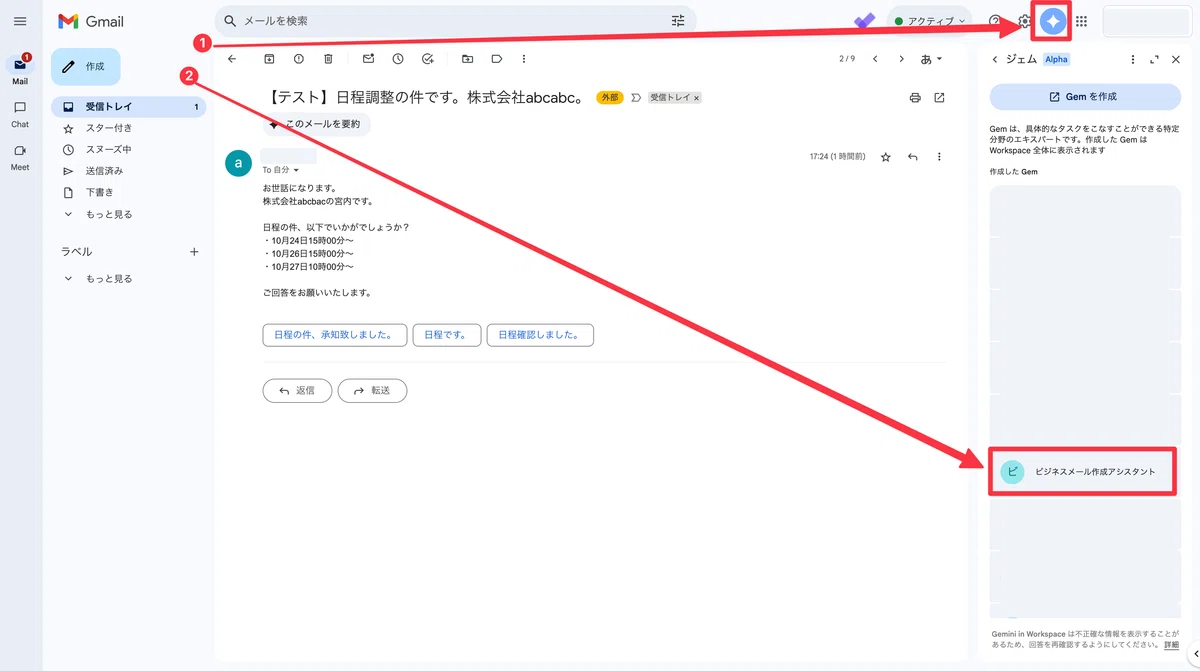Go to newer email chevron

click(875, 59)
